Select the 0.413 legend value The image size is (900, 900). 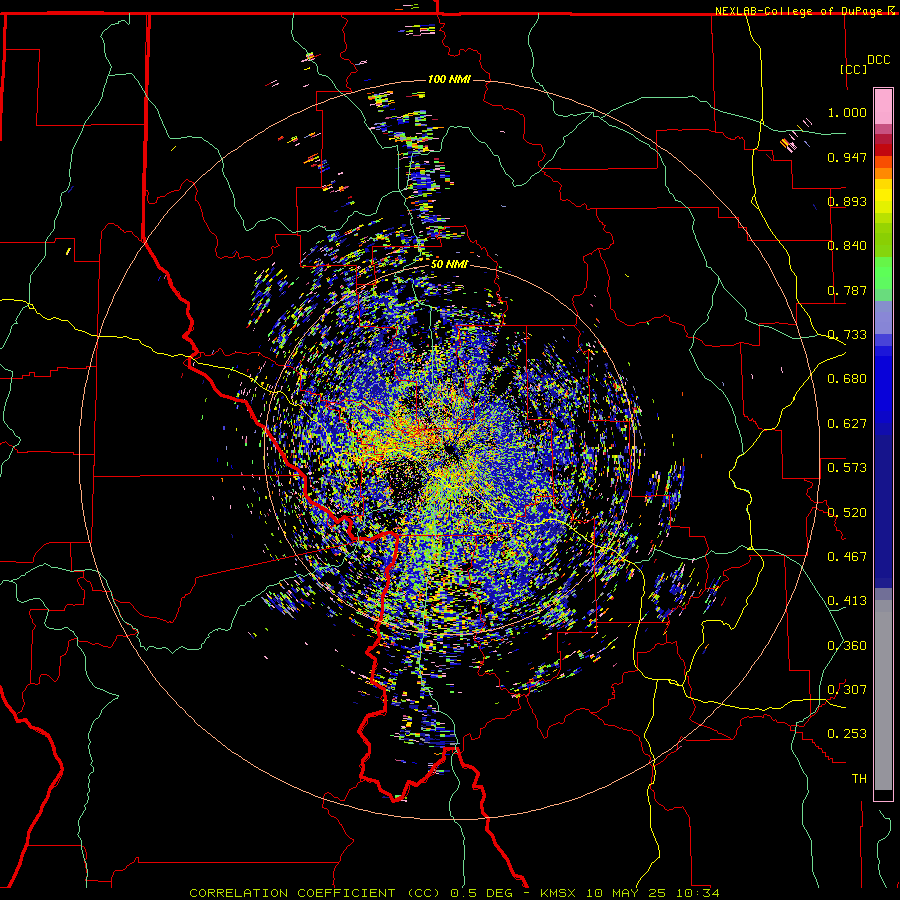[x=847, y=601]
